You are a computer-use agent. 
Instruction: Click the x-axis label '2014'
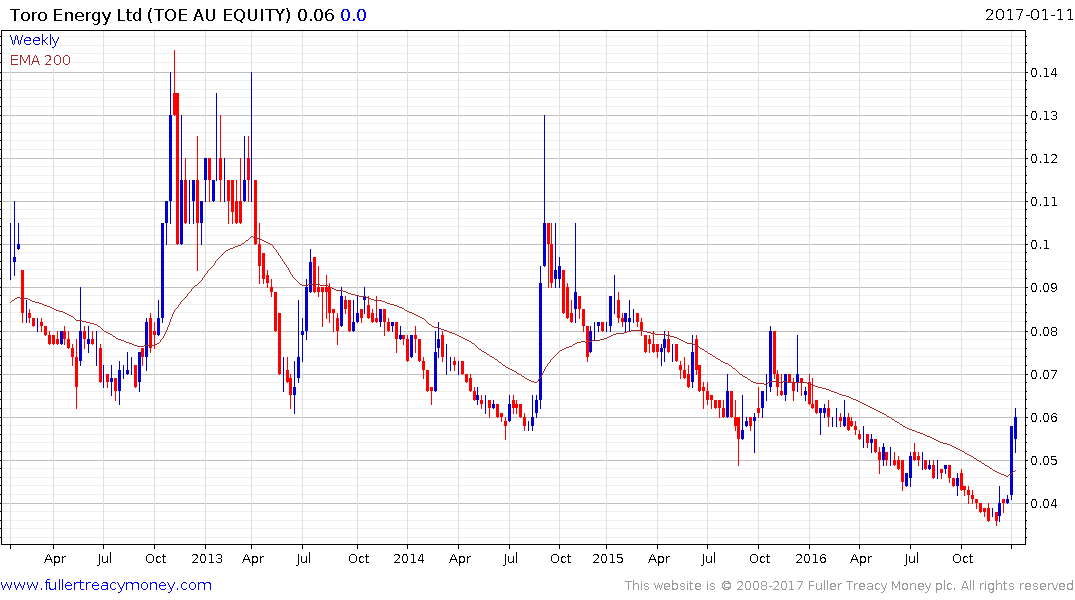(x=409, y=558)
